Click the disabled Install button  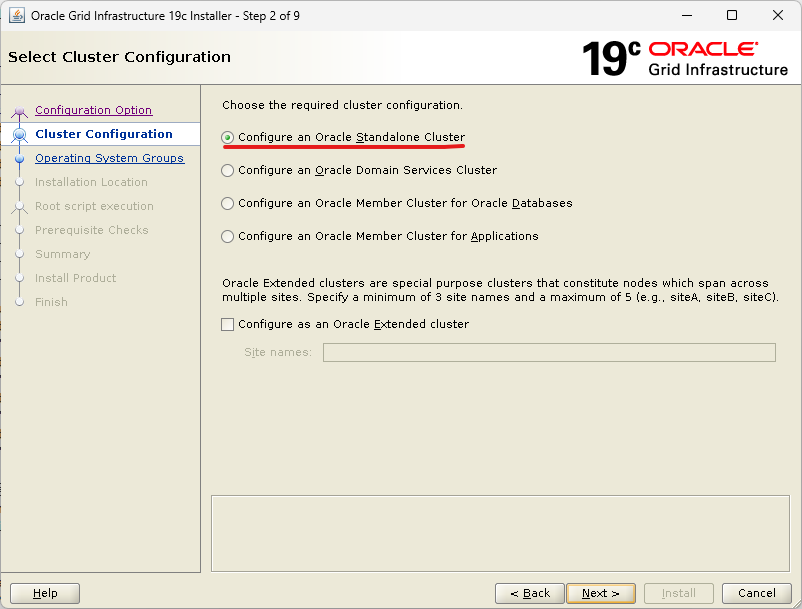tap(679, 593)
